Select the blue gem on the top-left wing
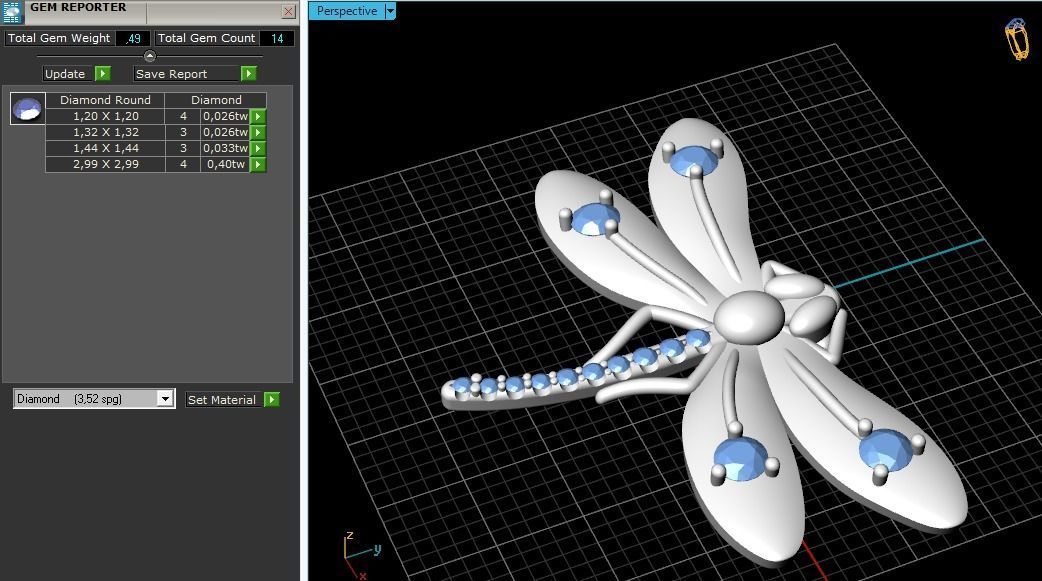 click(x=594, y=219)
